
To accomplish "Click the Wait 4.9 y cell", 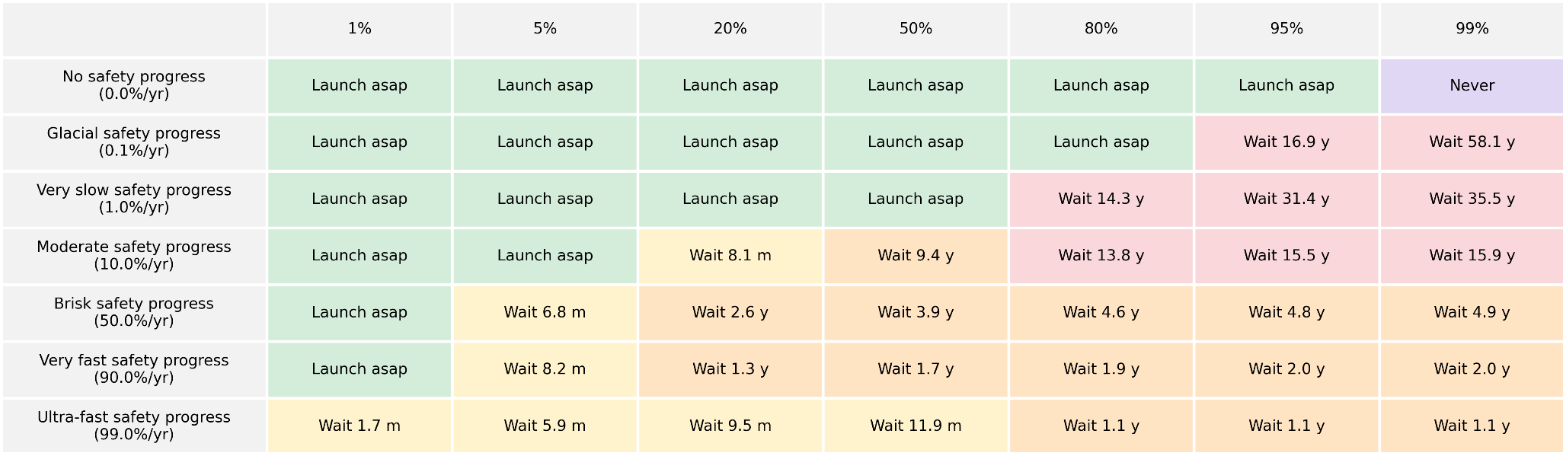I will click(x=1471, y=312).
